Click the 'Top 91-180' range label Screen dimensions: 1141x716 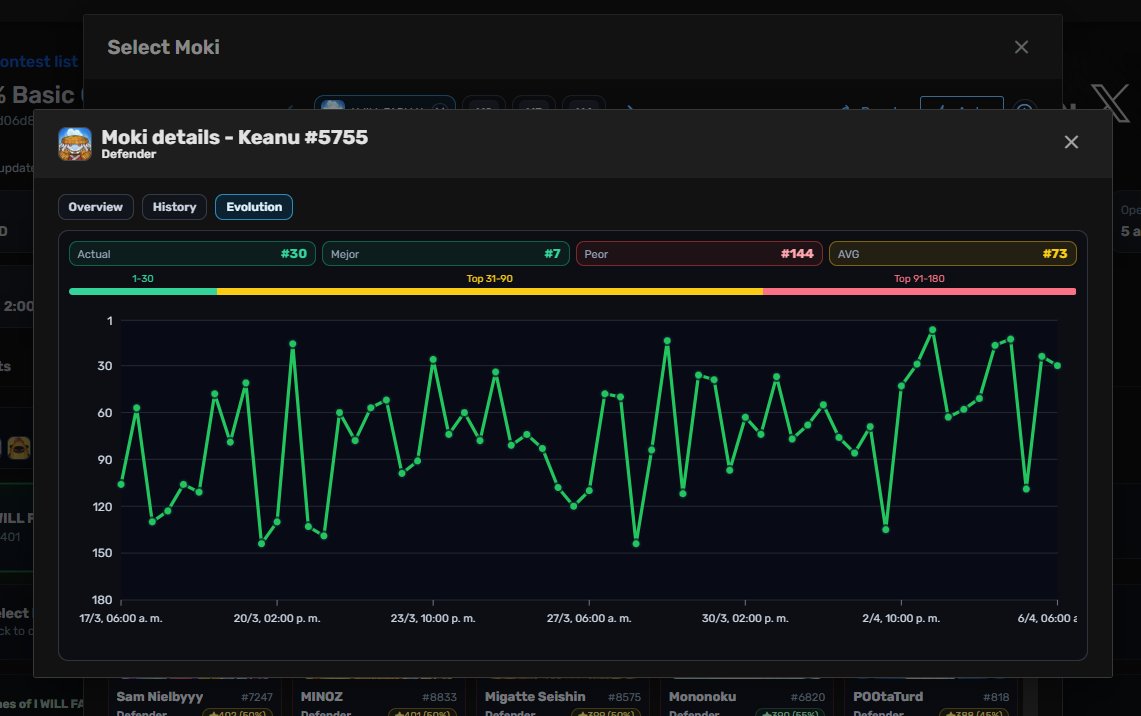pyautogui.click(x=920, y=279)
